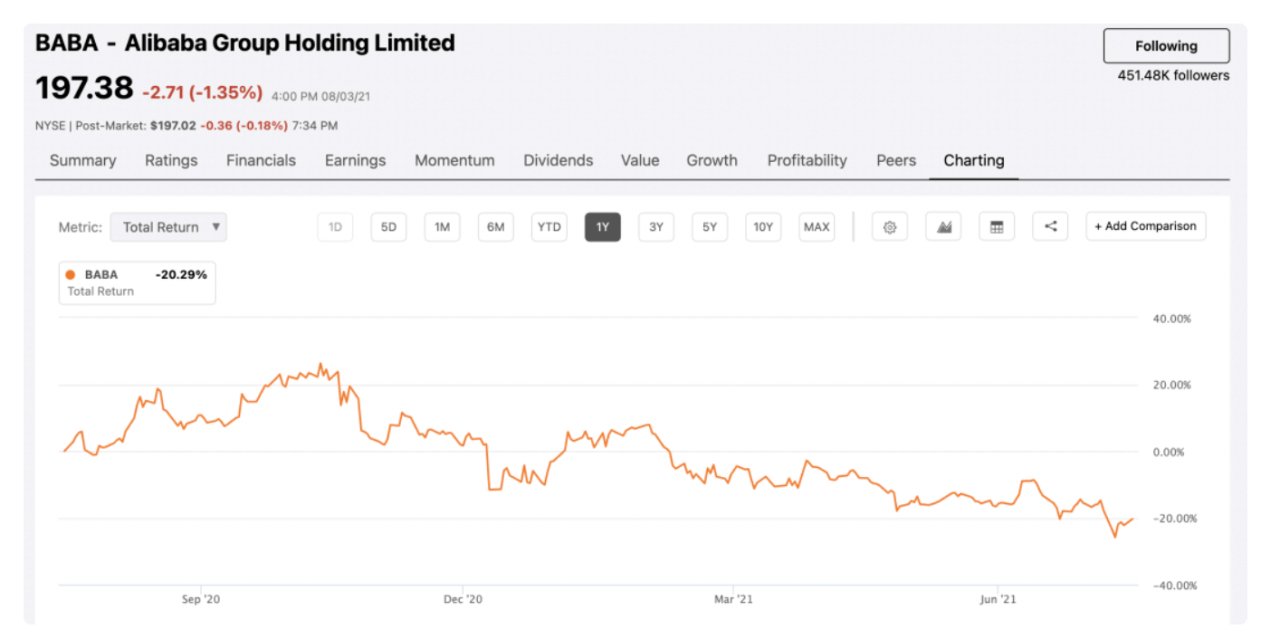Switch to the Dividends tab
1280x639 pixels.
[558, 160]
